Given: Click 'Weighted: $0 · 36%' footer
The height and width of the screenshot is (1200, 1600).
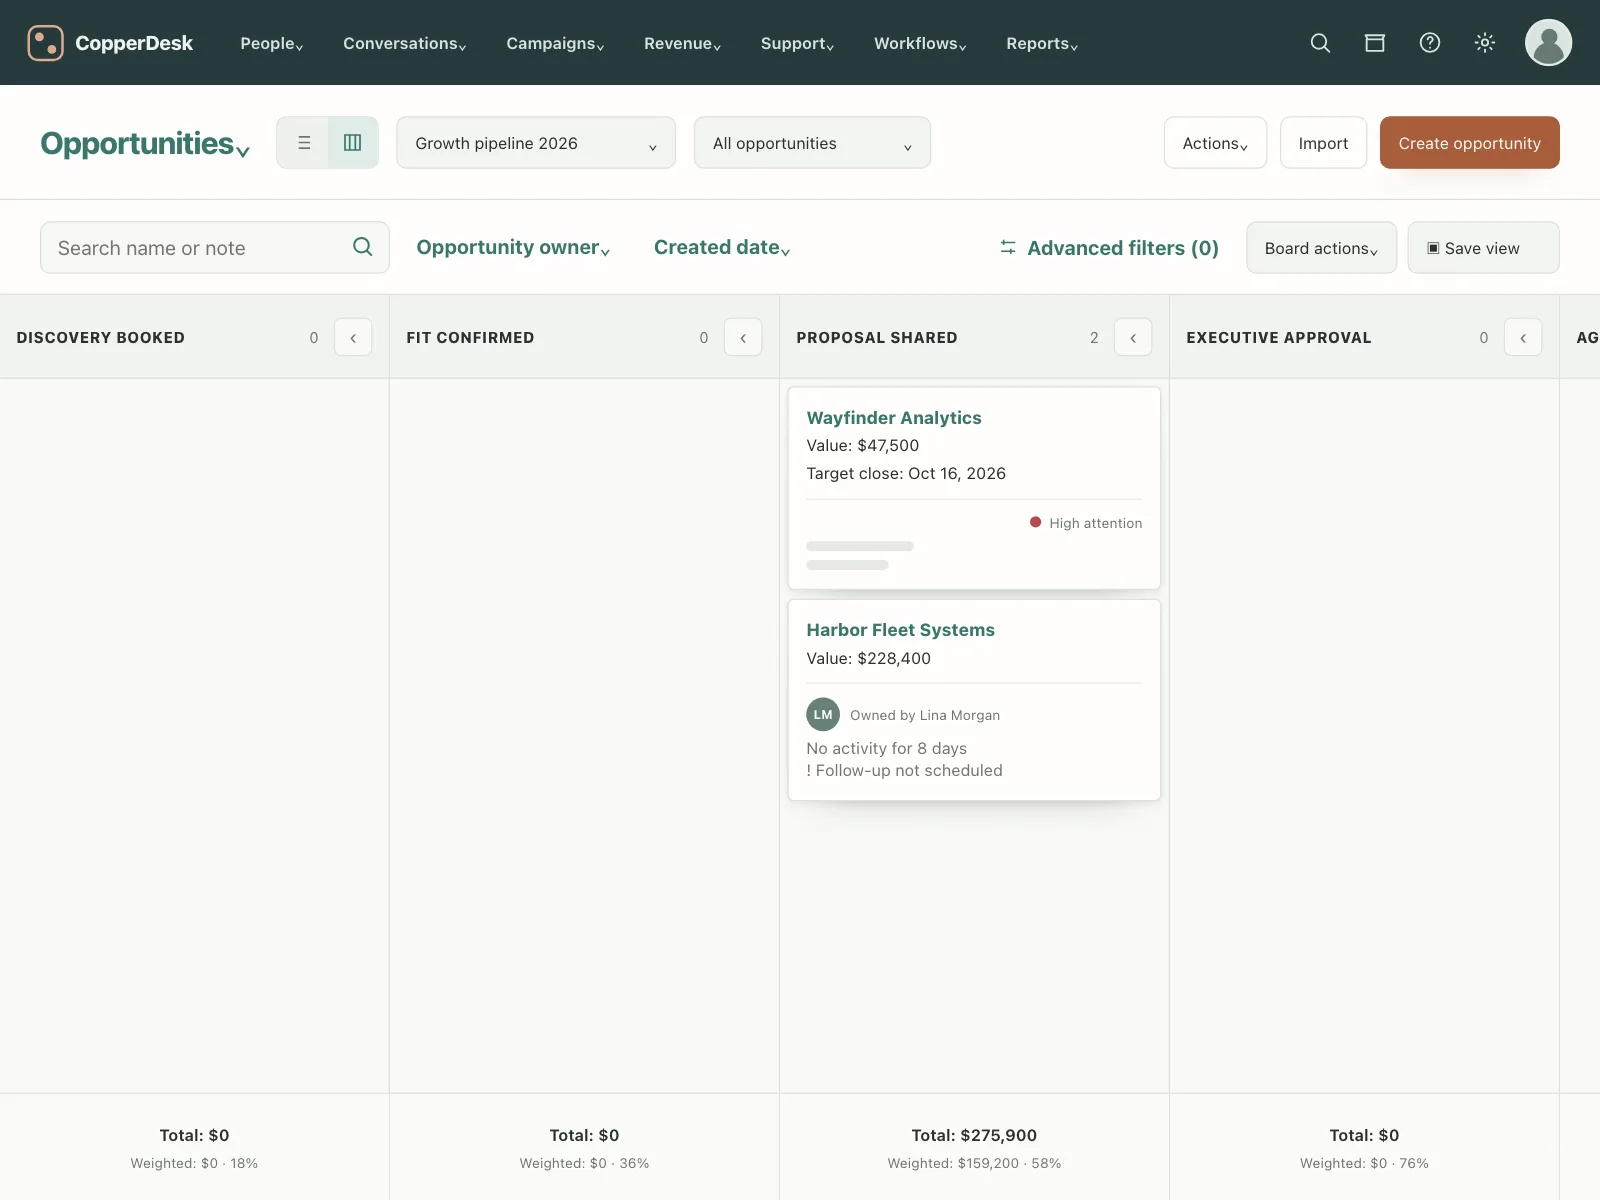Looking at the screenshot, I should pos(584,1163).
